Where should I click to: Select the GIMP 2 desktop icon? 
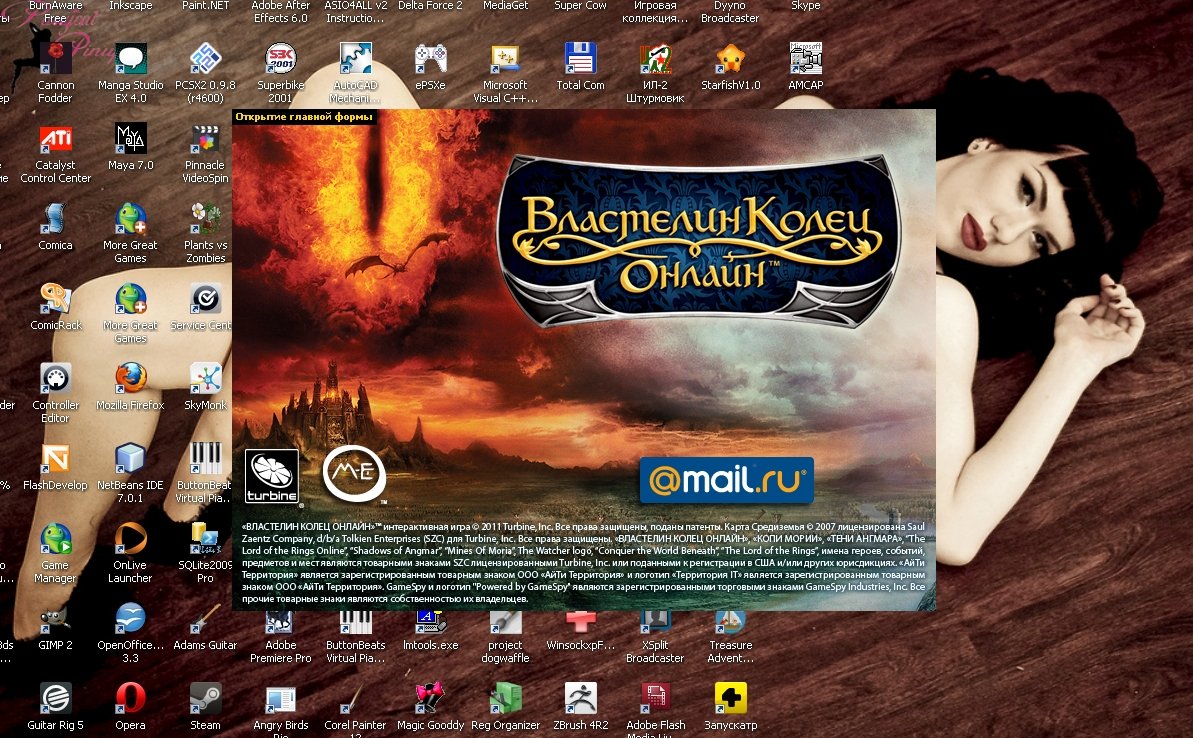click(x=56, y=619)
